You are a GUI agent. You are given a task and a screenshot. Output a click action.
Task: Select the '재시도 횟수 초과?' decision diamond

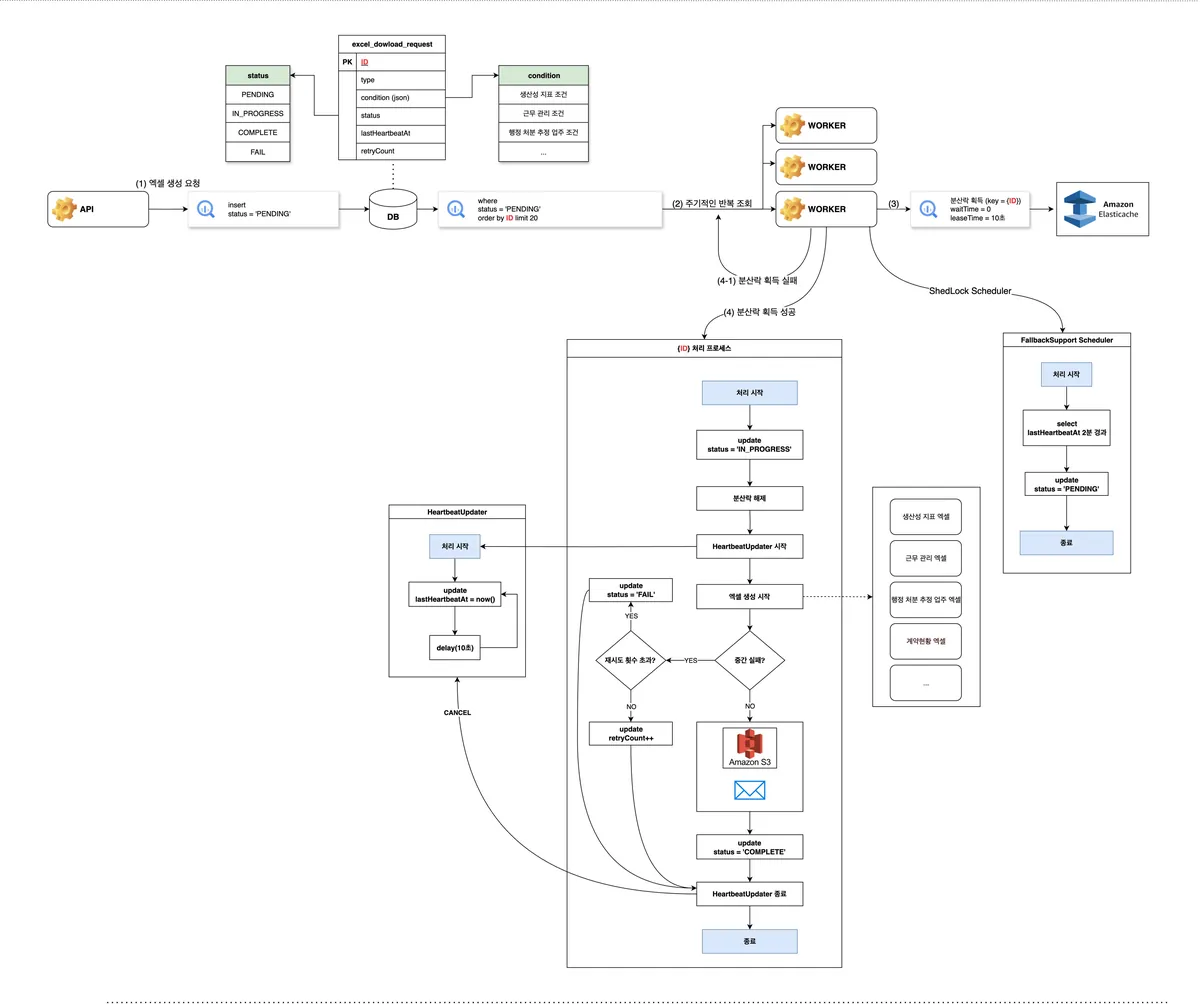tap(630, 661)
